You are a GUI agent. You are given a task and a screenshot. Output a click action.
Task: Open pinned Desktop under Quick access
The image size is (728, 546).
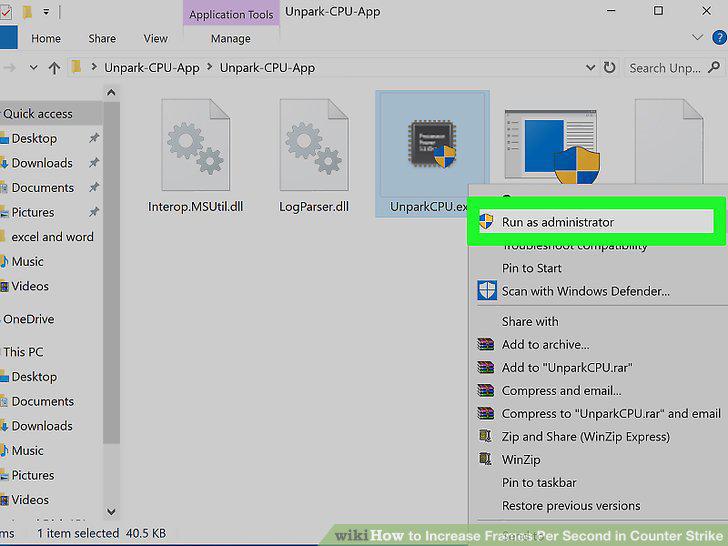pyautogui.click(x=34, y=138)
